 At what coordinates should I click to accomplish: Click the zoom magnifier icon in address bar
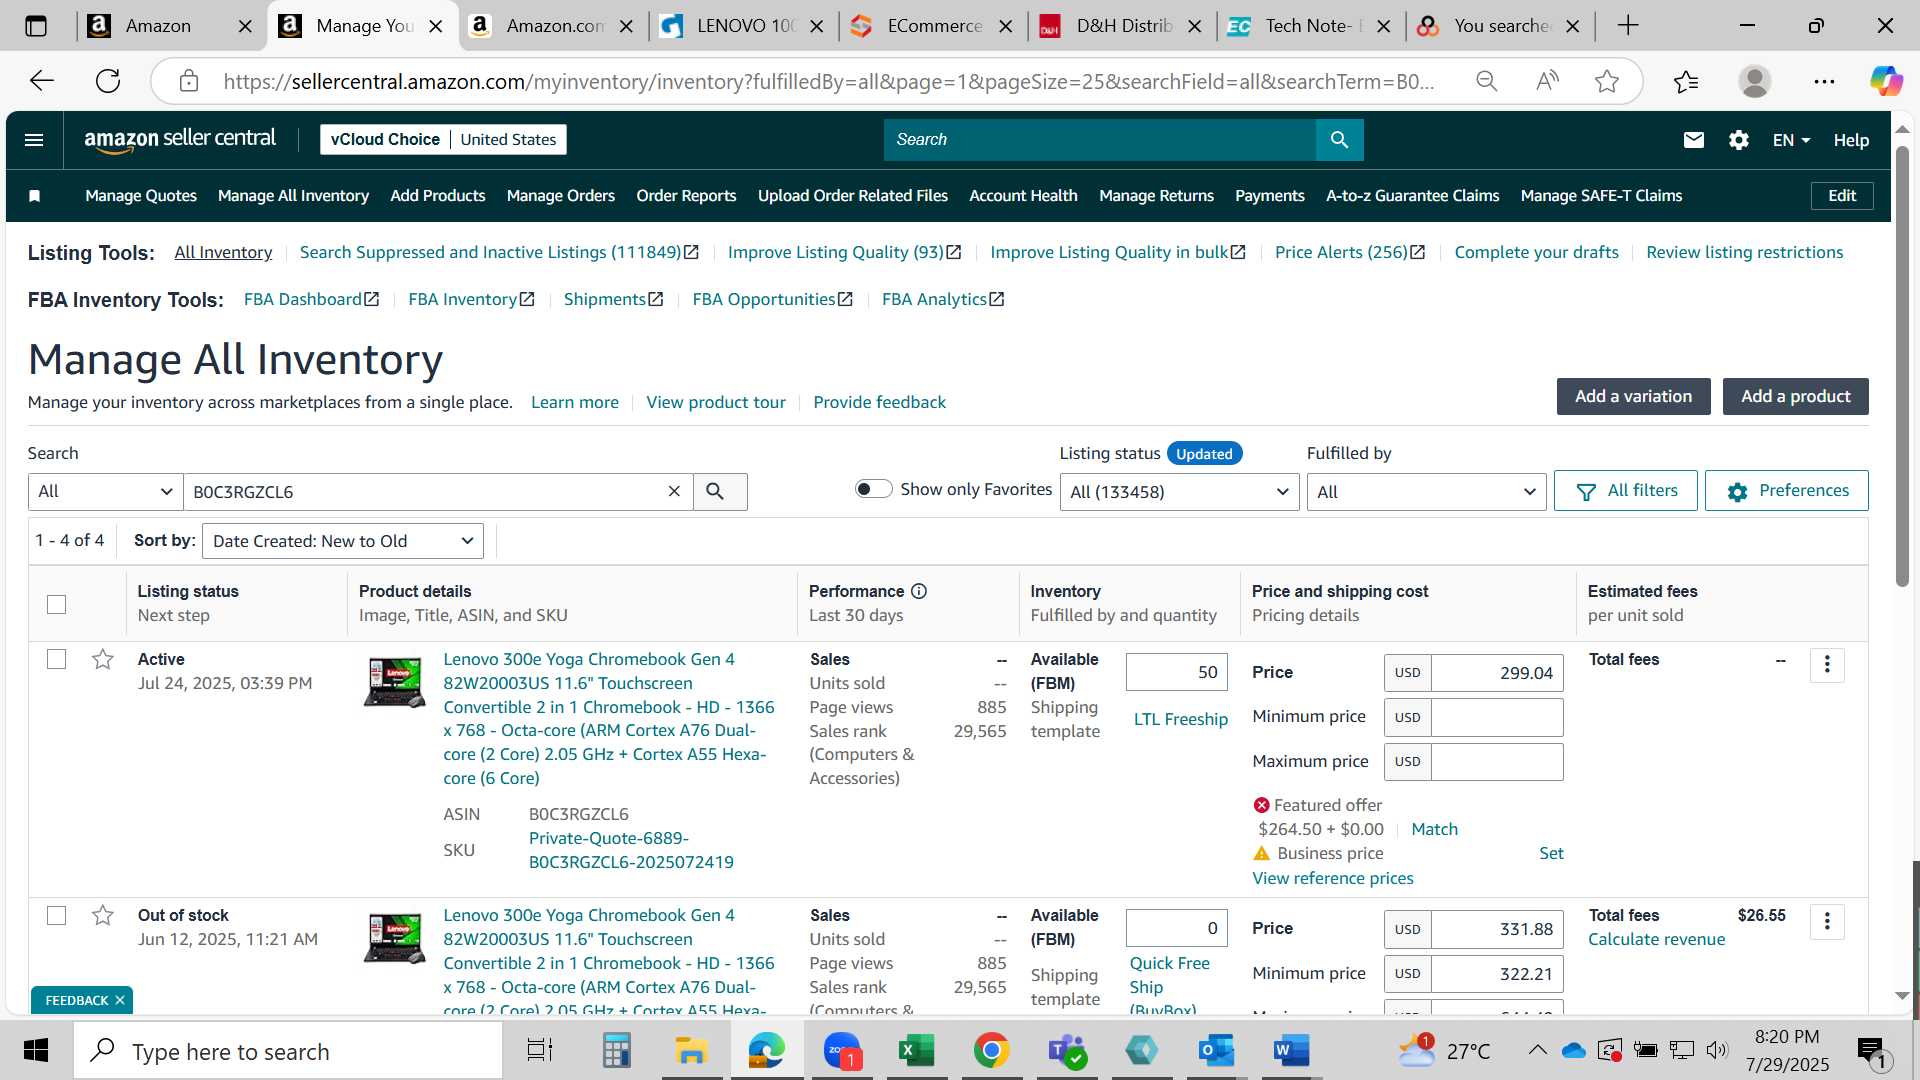[1487, 81]
